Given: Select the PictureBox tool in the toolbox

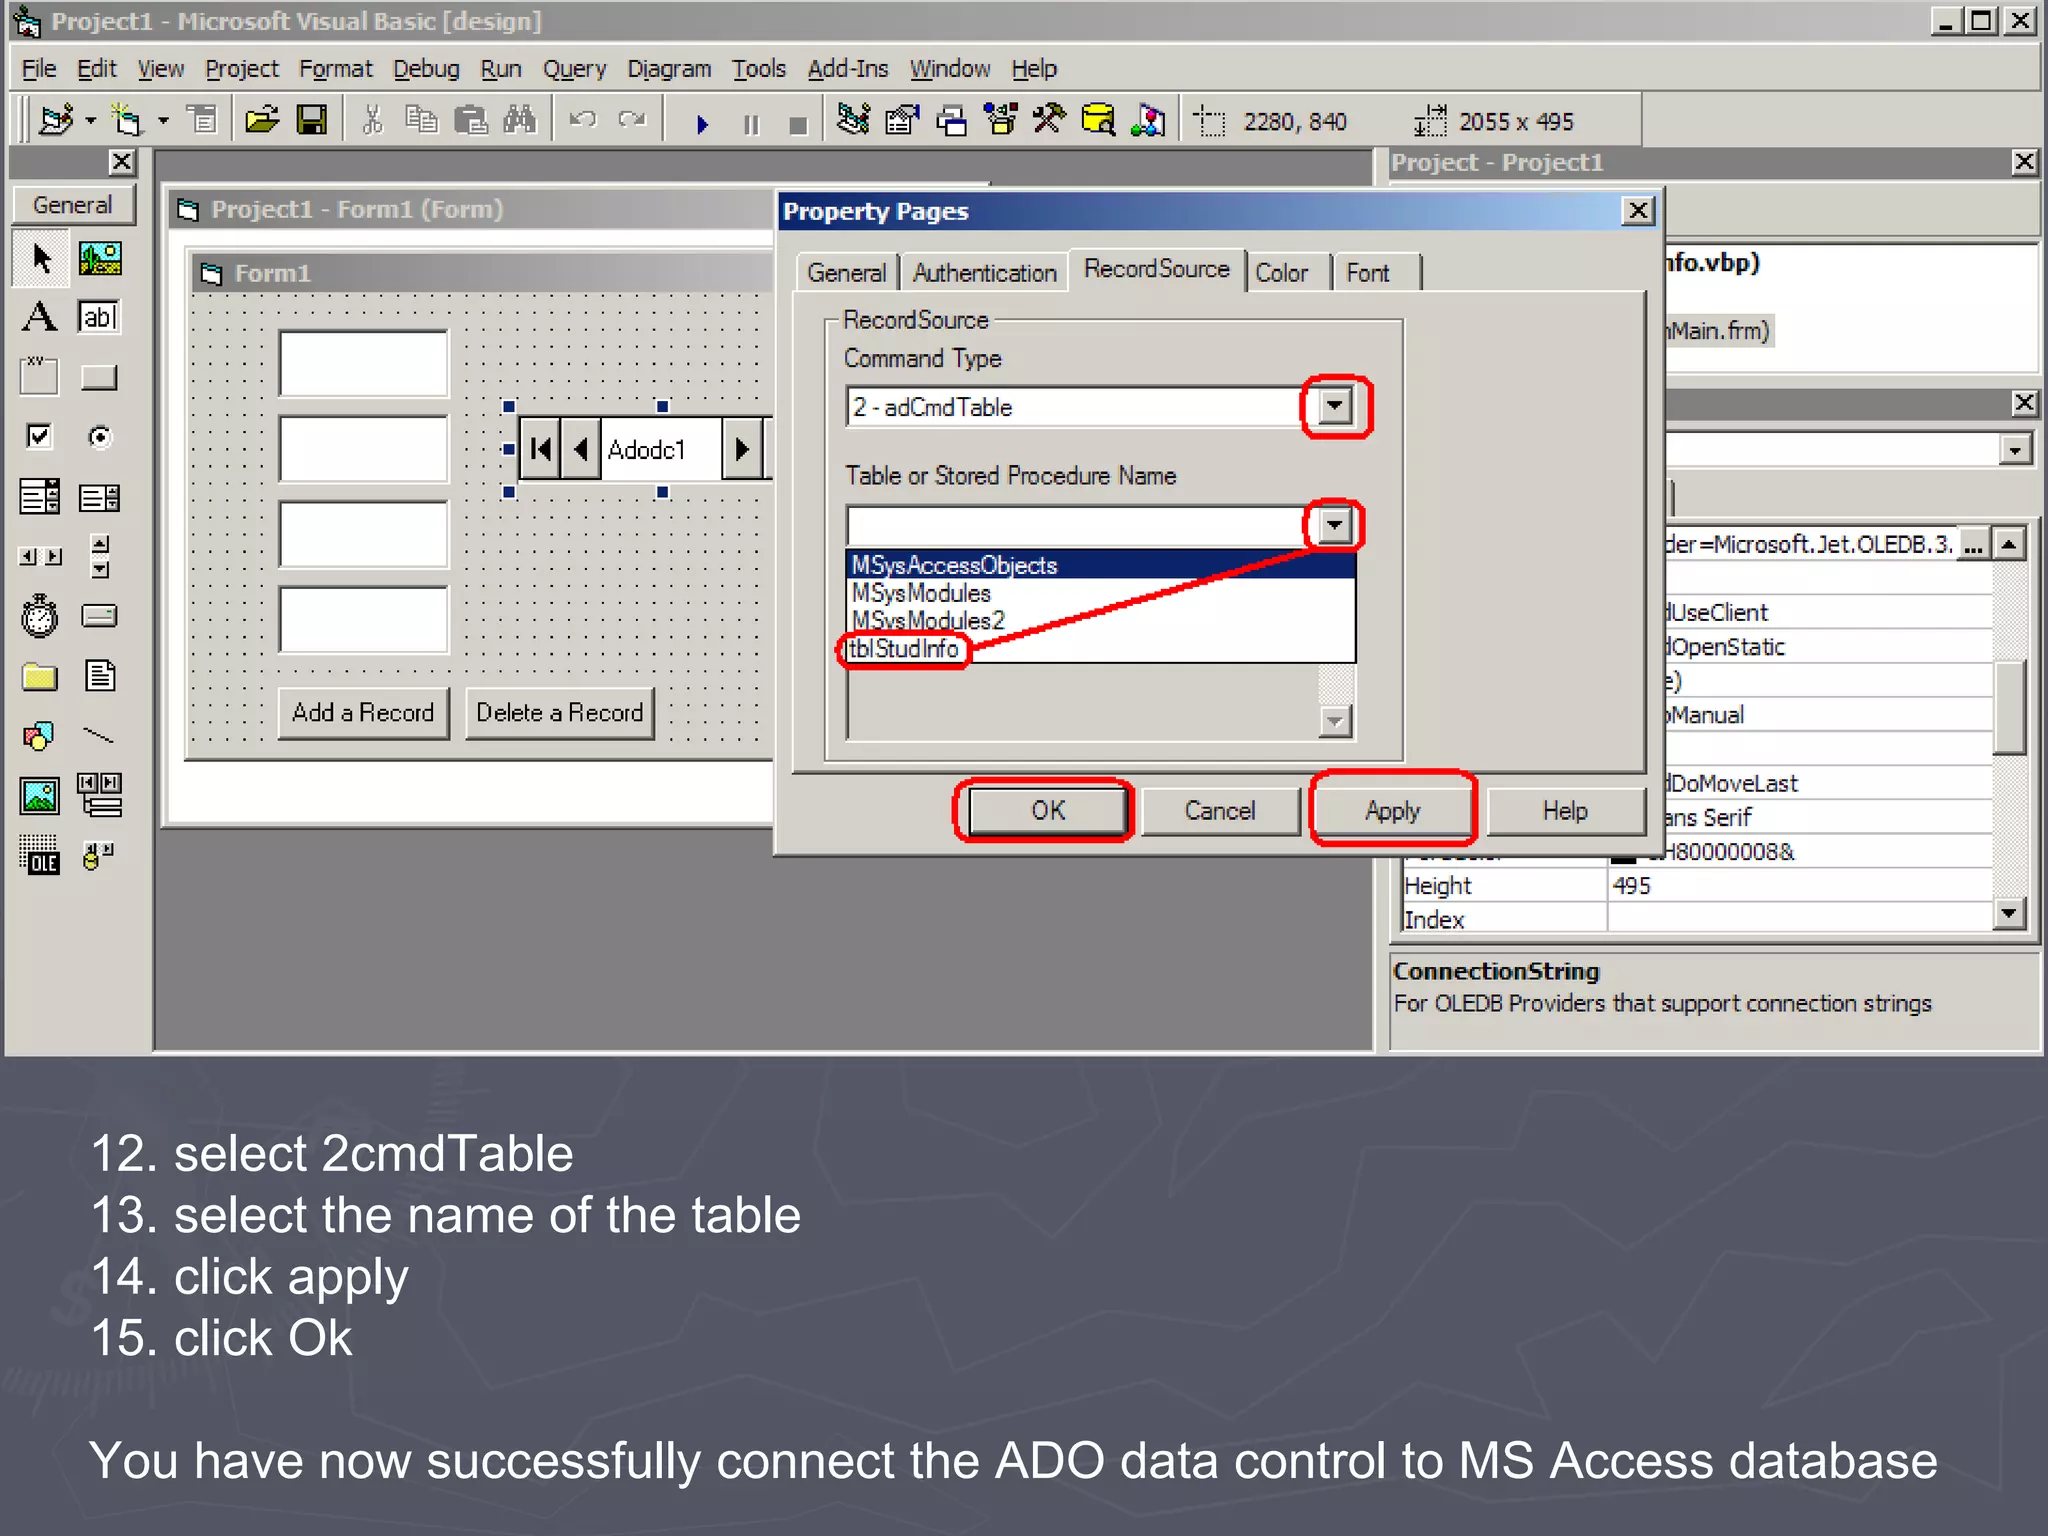Looking at the screenshot, I should pos(100,259).
